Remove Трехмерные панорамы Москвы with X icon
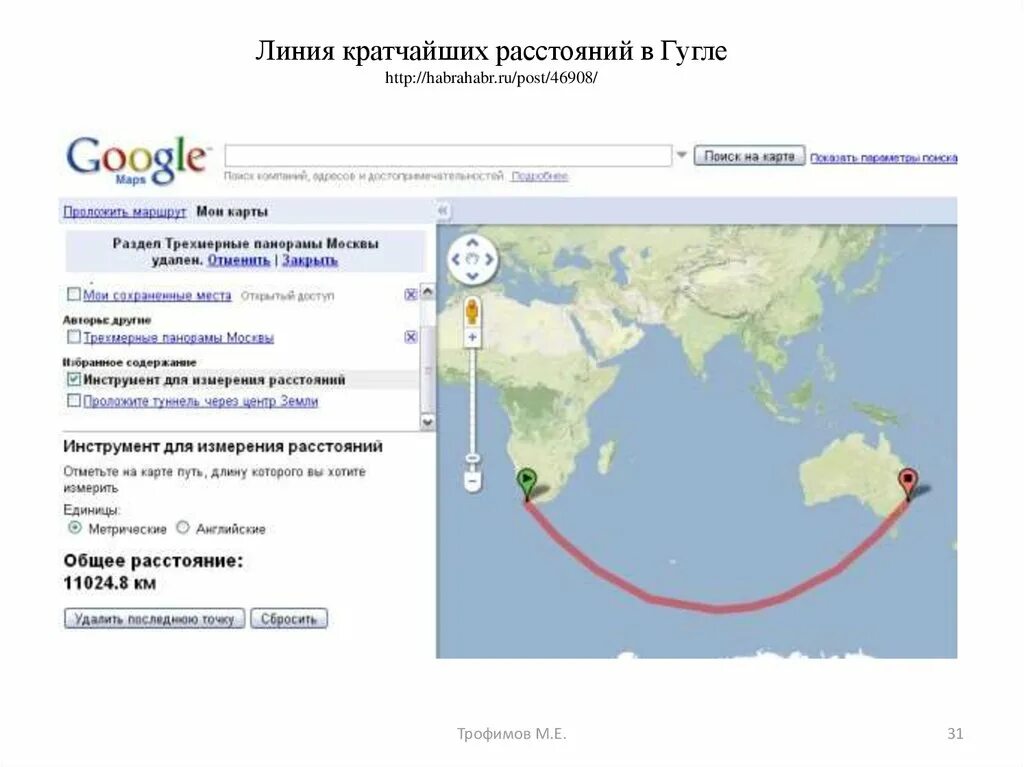The image size is (1024, 767). click(410, 337)
